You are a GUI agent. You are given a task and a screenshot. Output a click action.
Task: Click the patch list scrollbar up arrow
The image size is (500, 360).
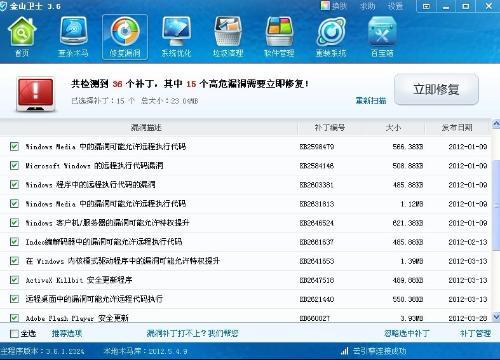coord(496,124)
